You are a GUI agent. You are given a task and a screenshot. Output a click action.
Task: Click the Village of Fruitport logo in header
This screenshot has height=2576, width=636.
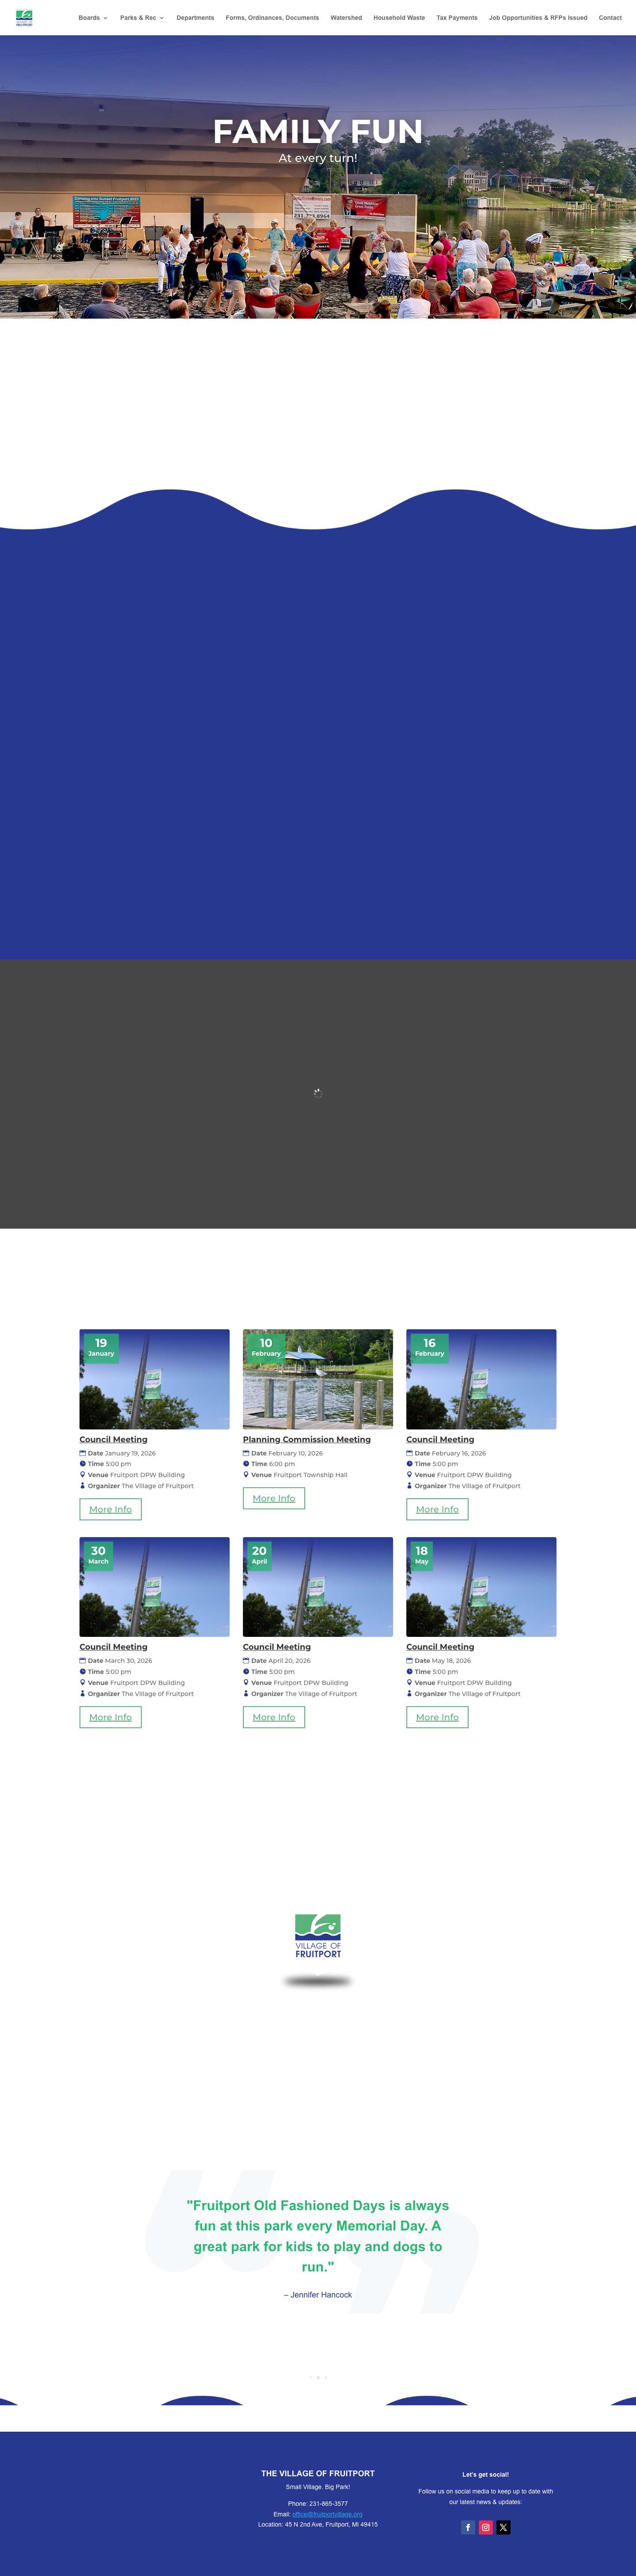[24, 17]
